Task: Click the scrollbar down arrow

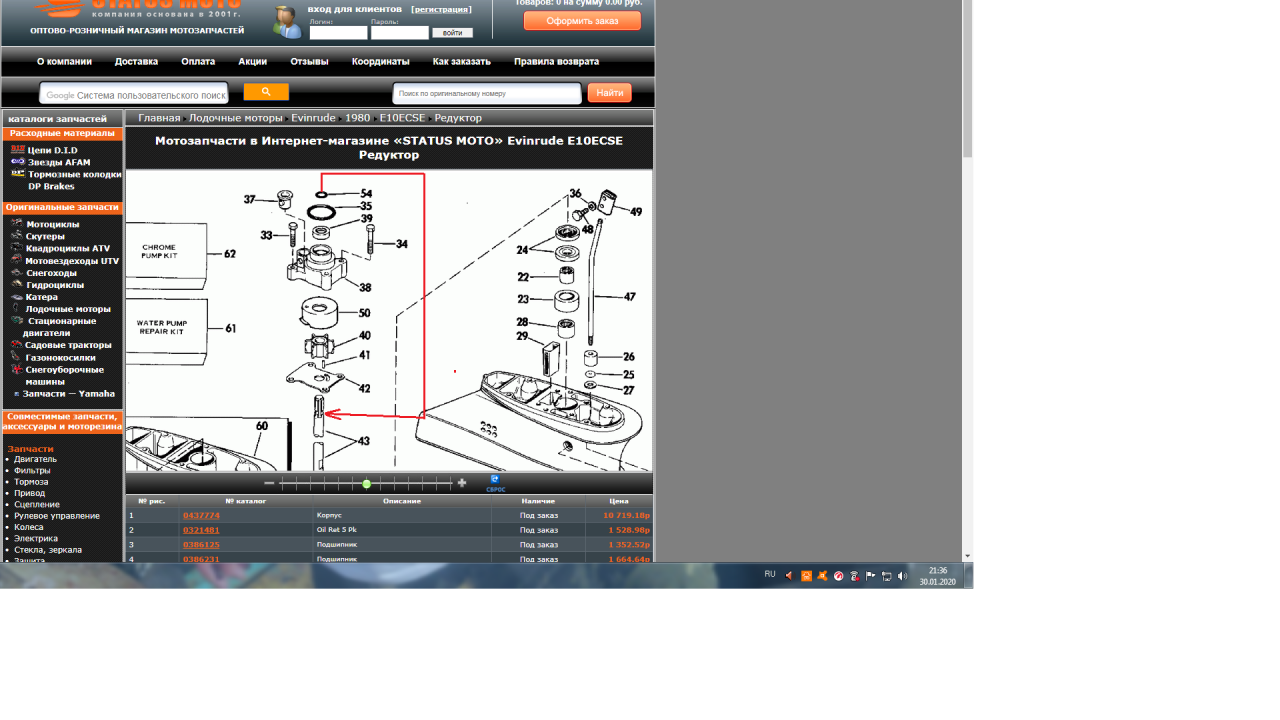Action: (x=968, y=556)
